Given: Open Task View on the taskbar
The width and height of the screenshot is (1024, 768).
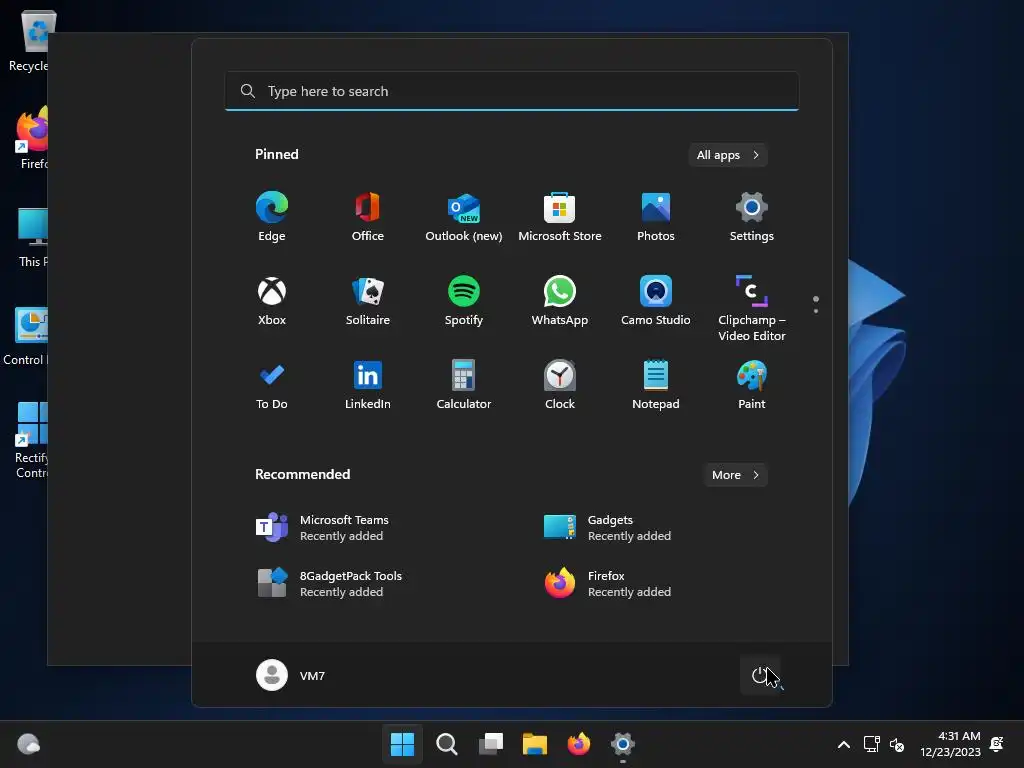Looking at the screenshot, I should click(491, 744).
